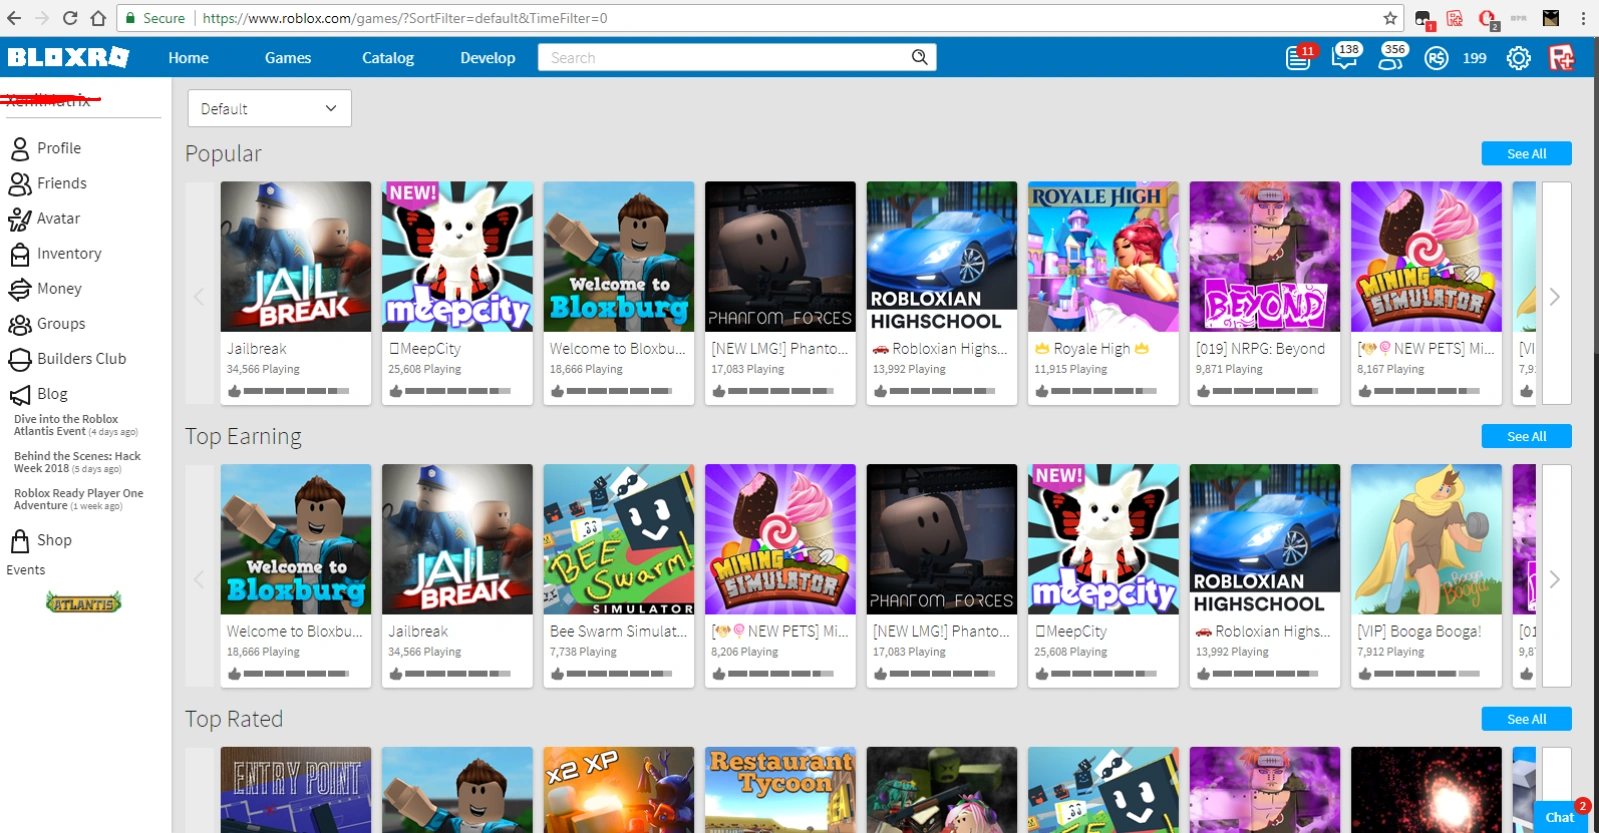Click the search magnifier icon
The width and height of the screenshot is (1599, 833).
pyautogui.click(x=919, y=57)
